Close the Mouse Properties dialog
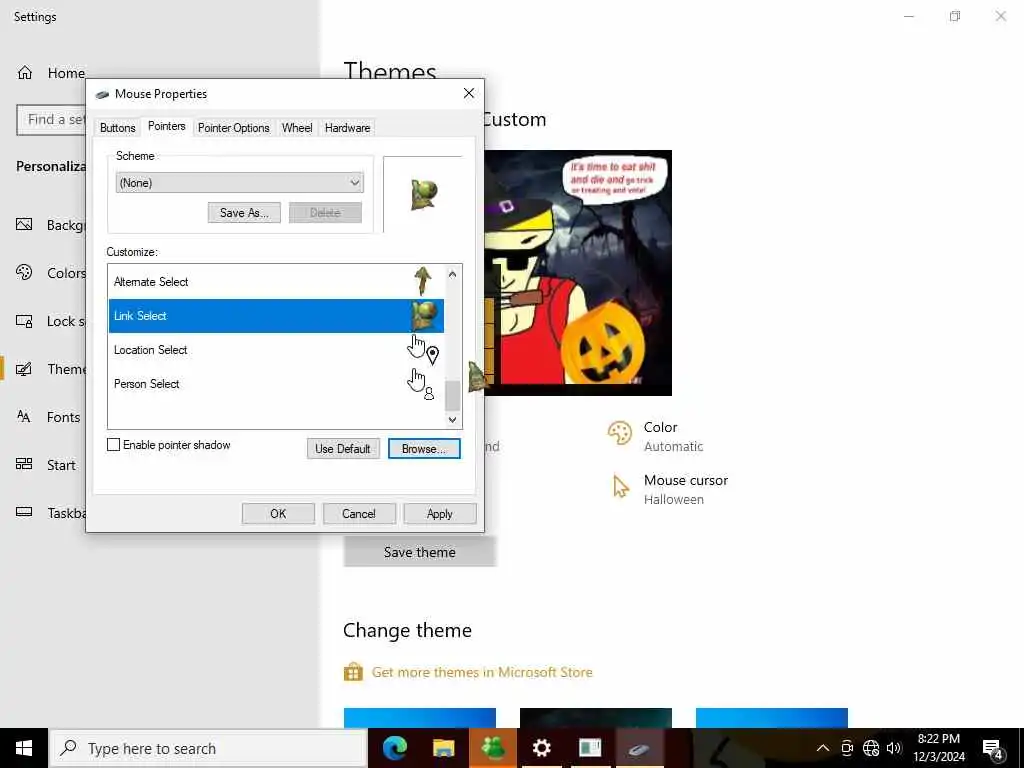1024x768 pixels. pyautogui.click(x=469, y=93)
